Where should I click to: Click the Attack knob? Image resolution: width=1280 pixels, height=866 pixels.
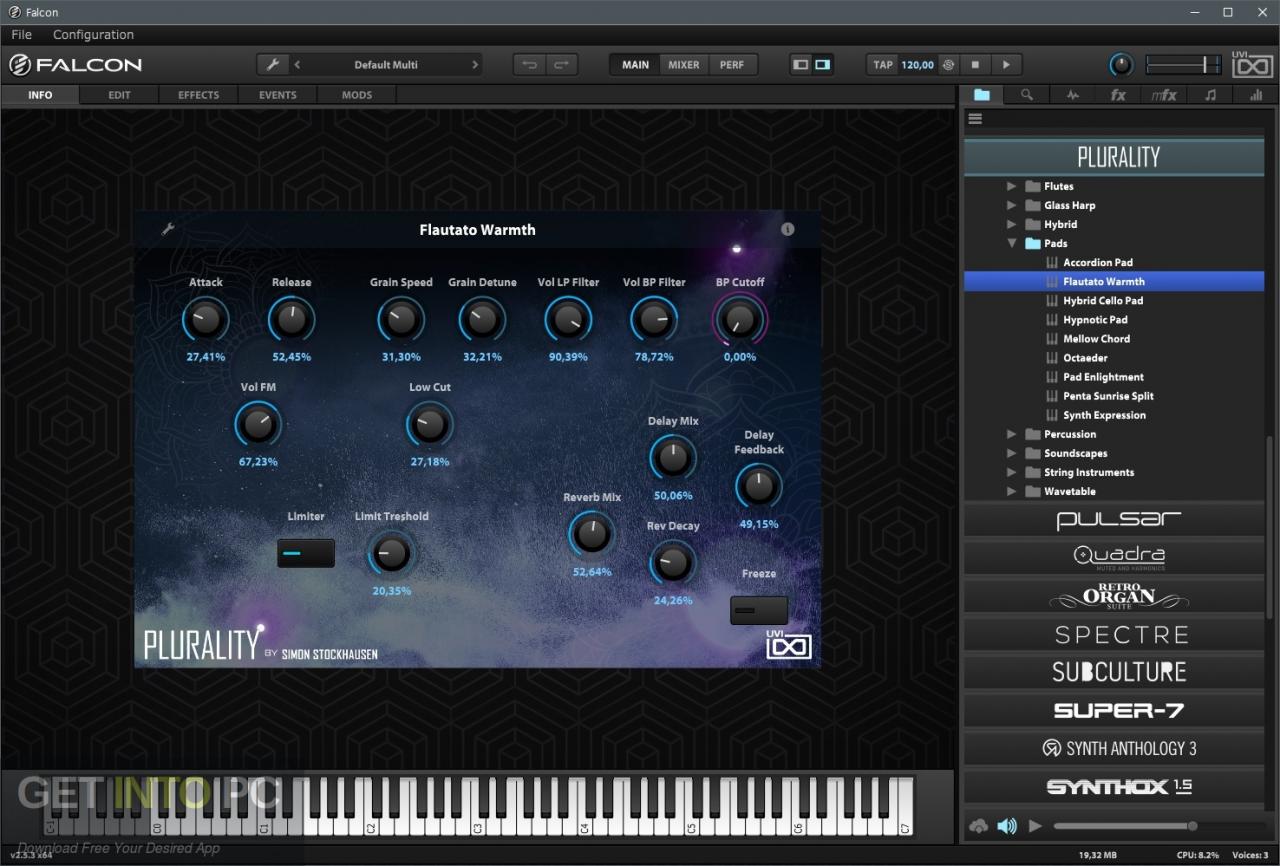(x=205, y=320)
